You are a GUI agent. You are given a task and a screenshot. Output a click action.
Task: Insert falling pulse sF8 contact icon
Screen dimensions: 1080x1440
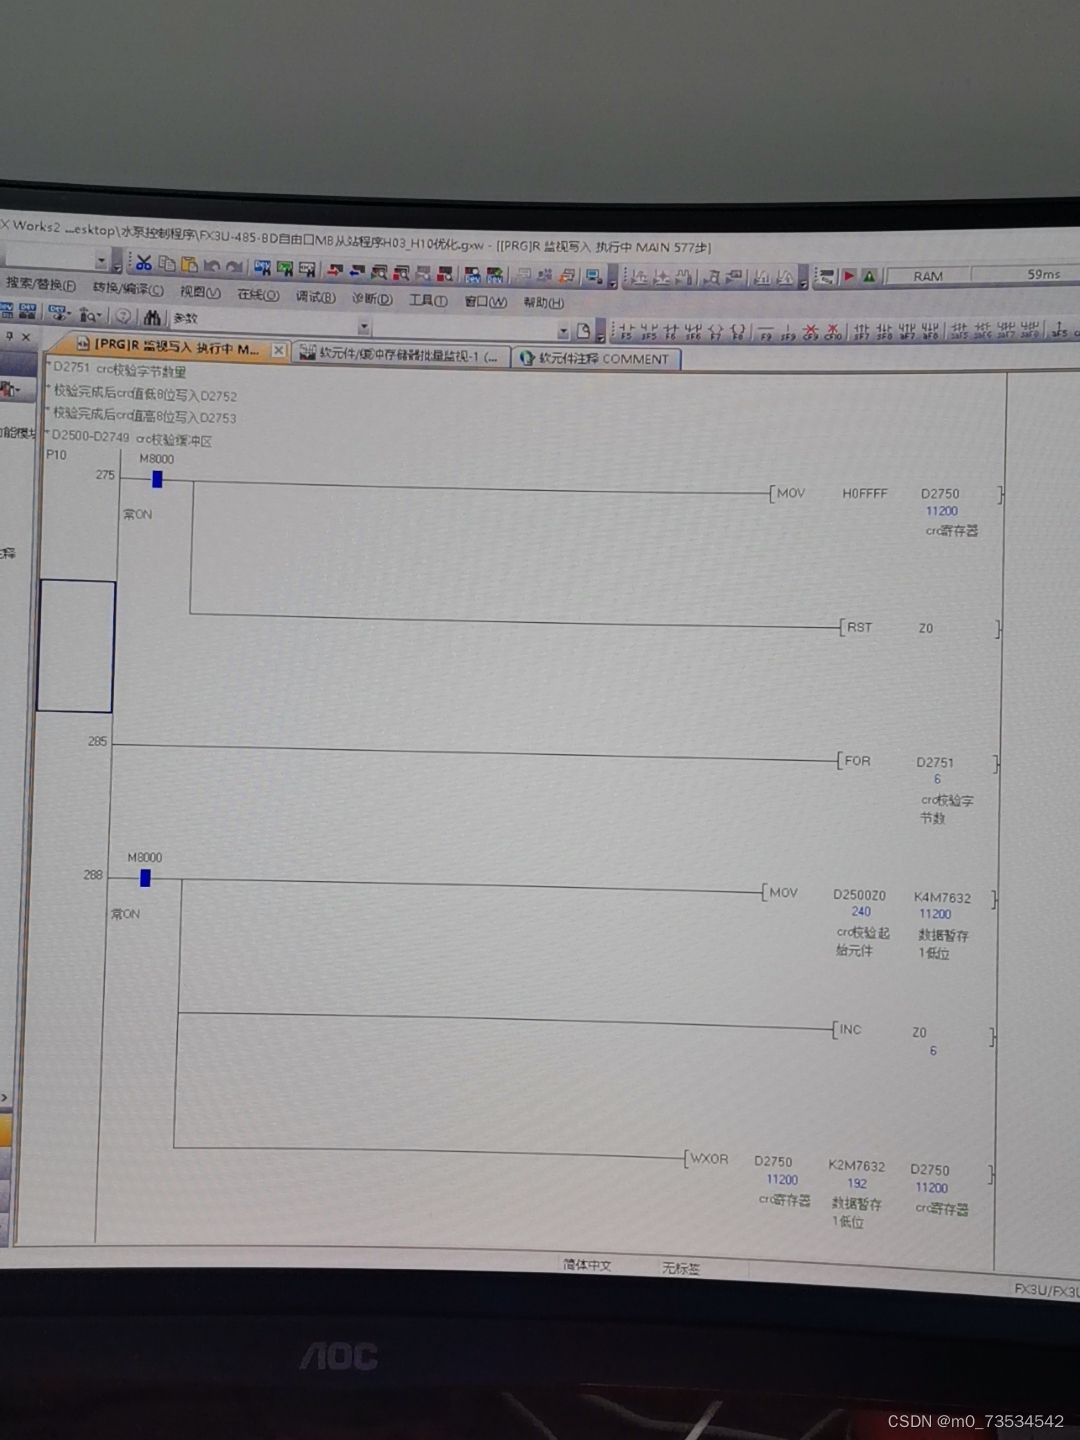click(884, 332)
